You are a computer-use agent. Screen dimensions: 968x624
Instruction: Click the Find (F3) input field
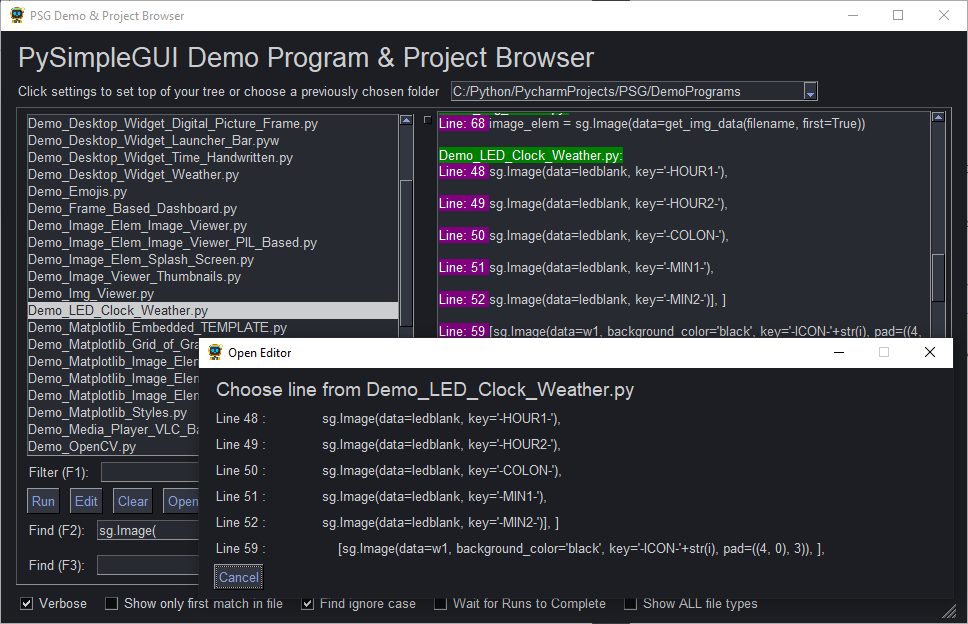click(x=148, y=565)
